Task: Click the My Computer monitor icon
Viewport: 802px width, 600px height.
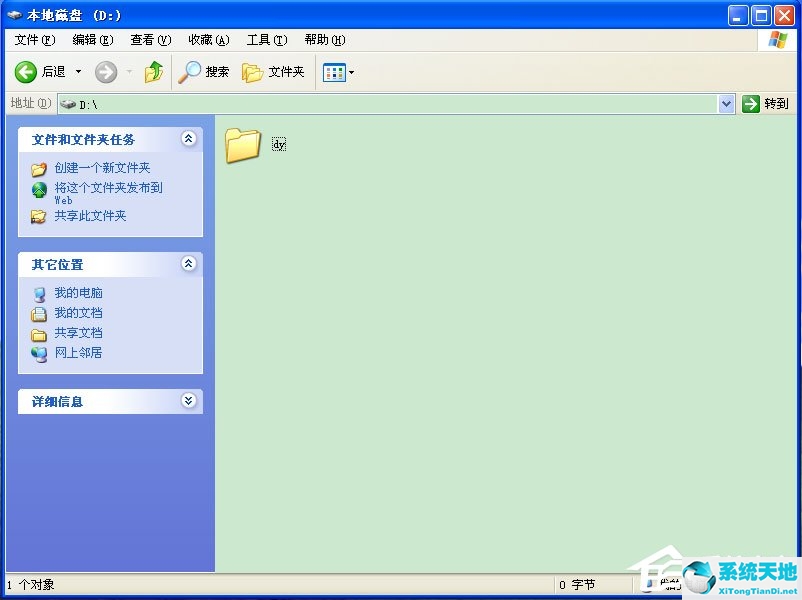Action: (39, 294)
